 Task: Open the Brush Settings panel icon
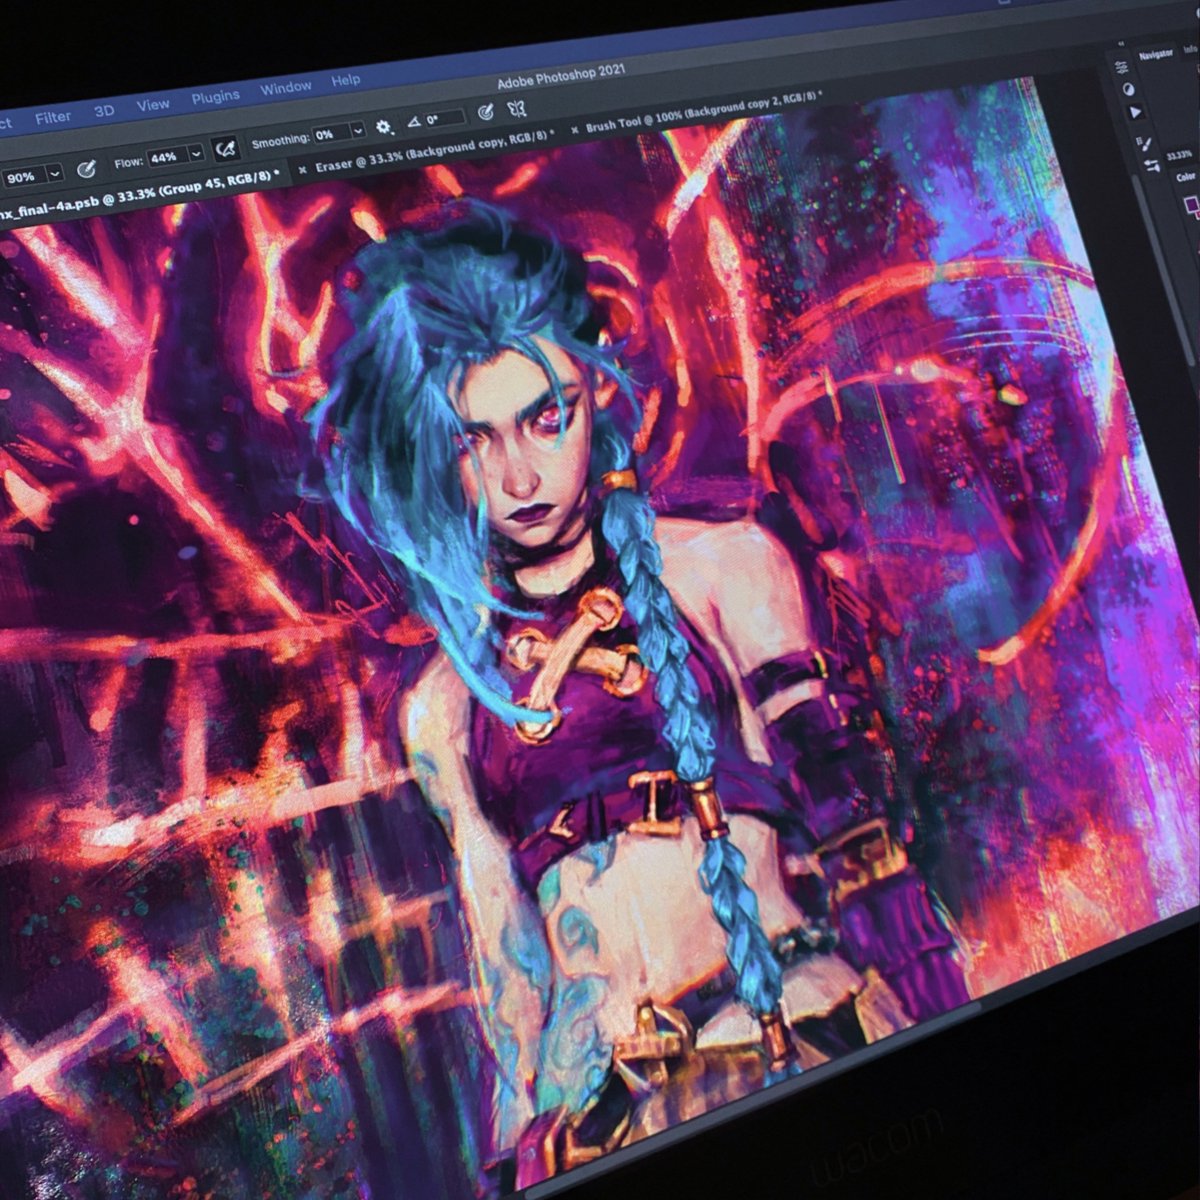pyautogui.click(x=1144, y=144)
